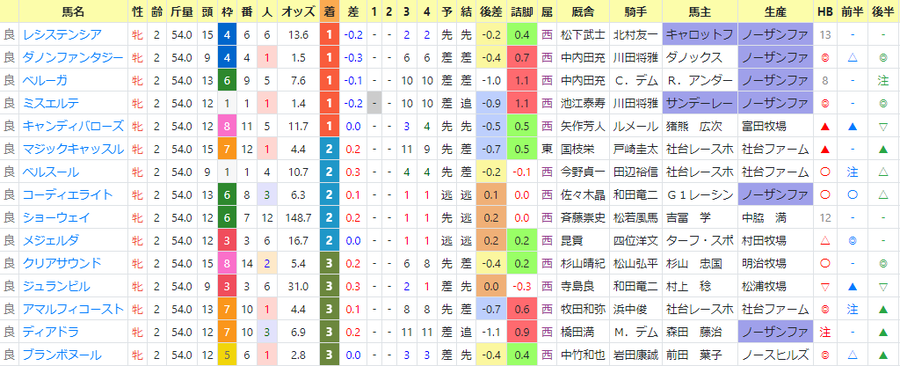Open the レシステンシア horse page
Image resolution: width=900 pixels, height=366 pixels.
(x=61, y=35)
